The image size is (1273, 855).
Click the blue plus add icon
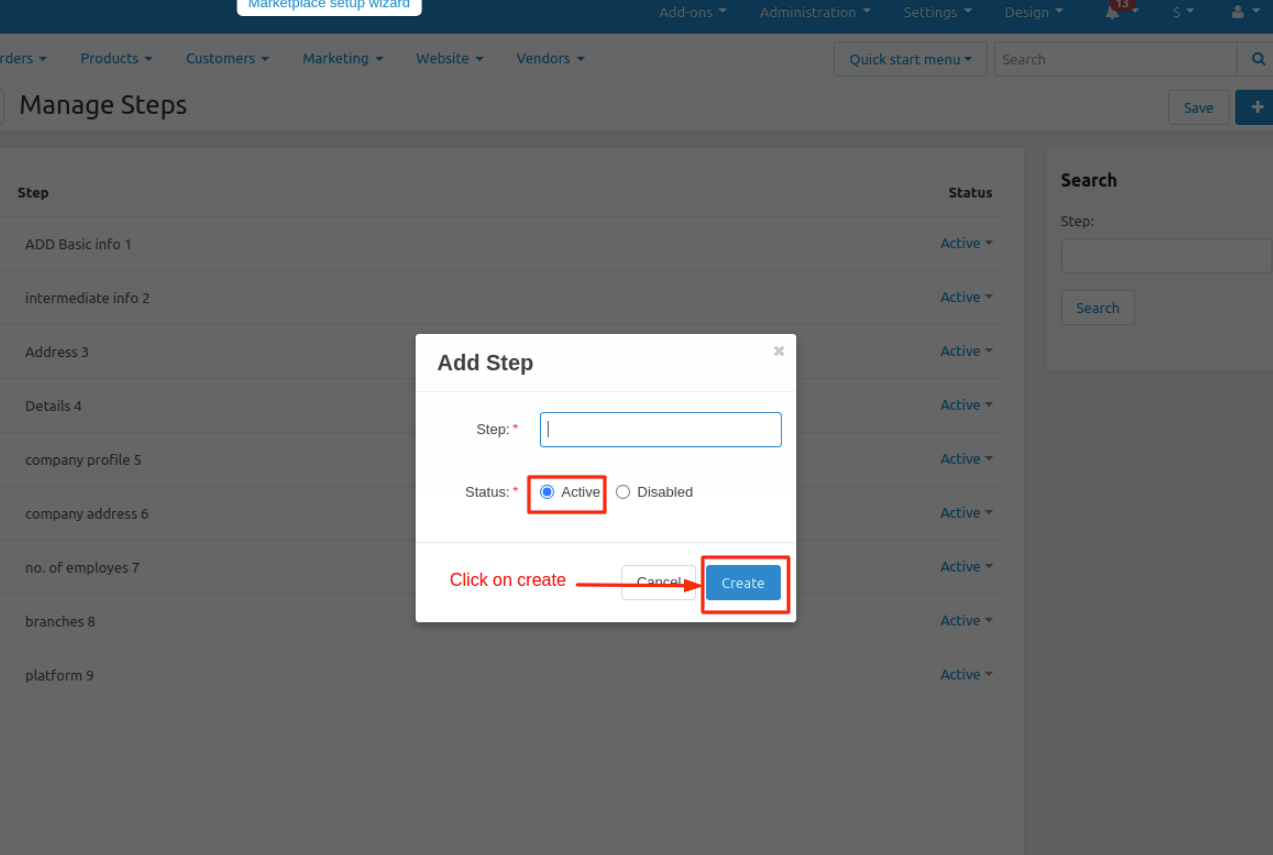[1256, 107]
